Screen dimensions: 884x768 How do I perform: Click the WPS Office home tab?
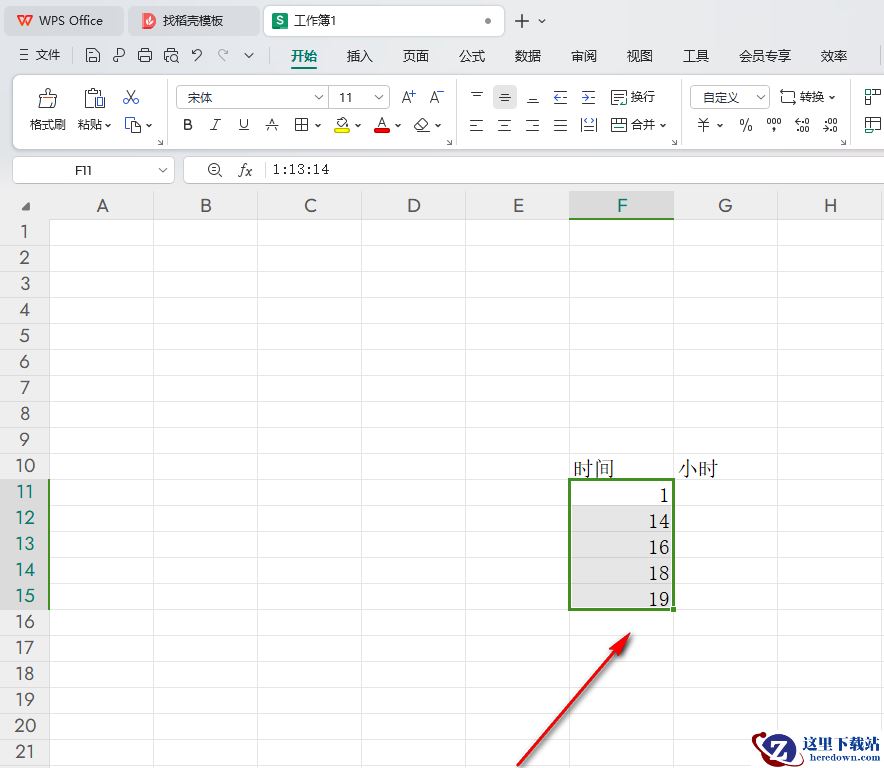pyautogui.click(x=63, y=21)
